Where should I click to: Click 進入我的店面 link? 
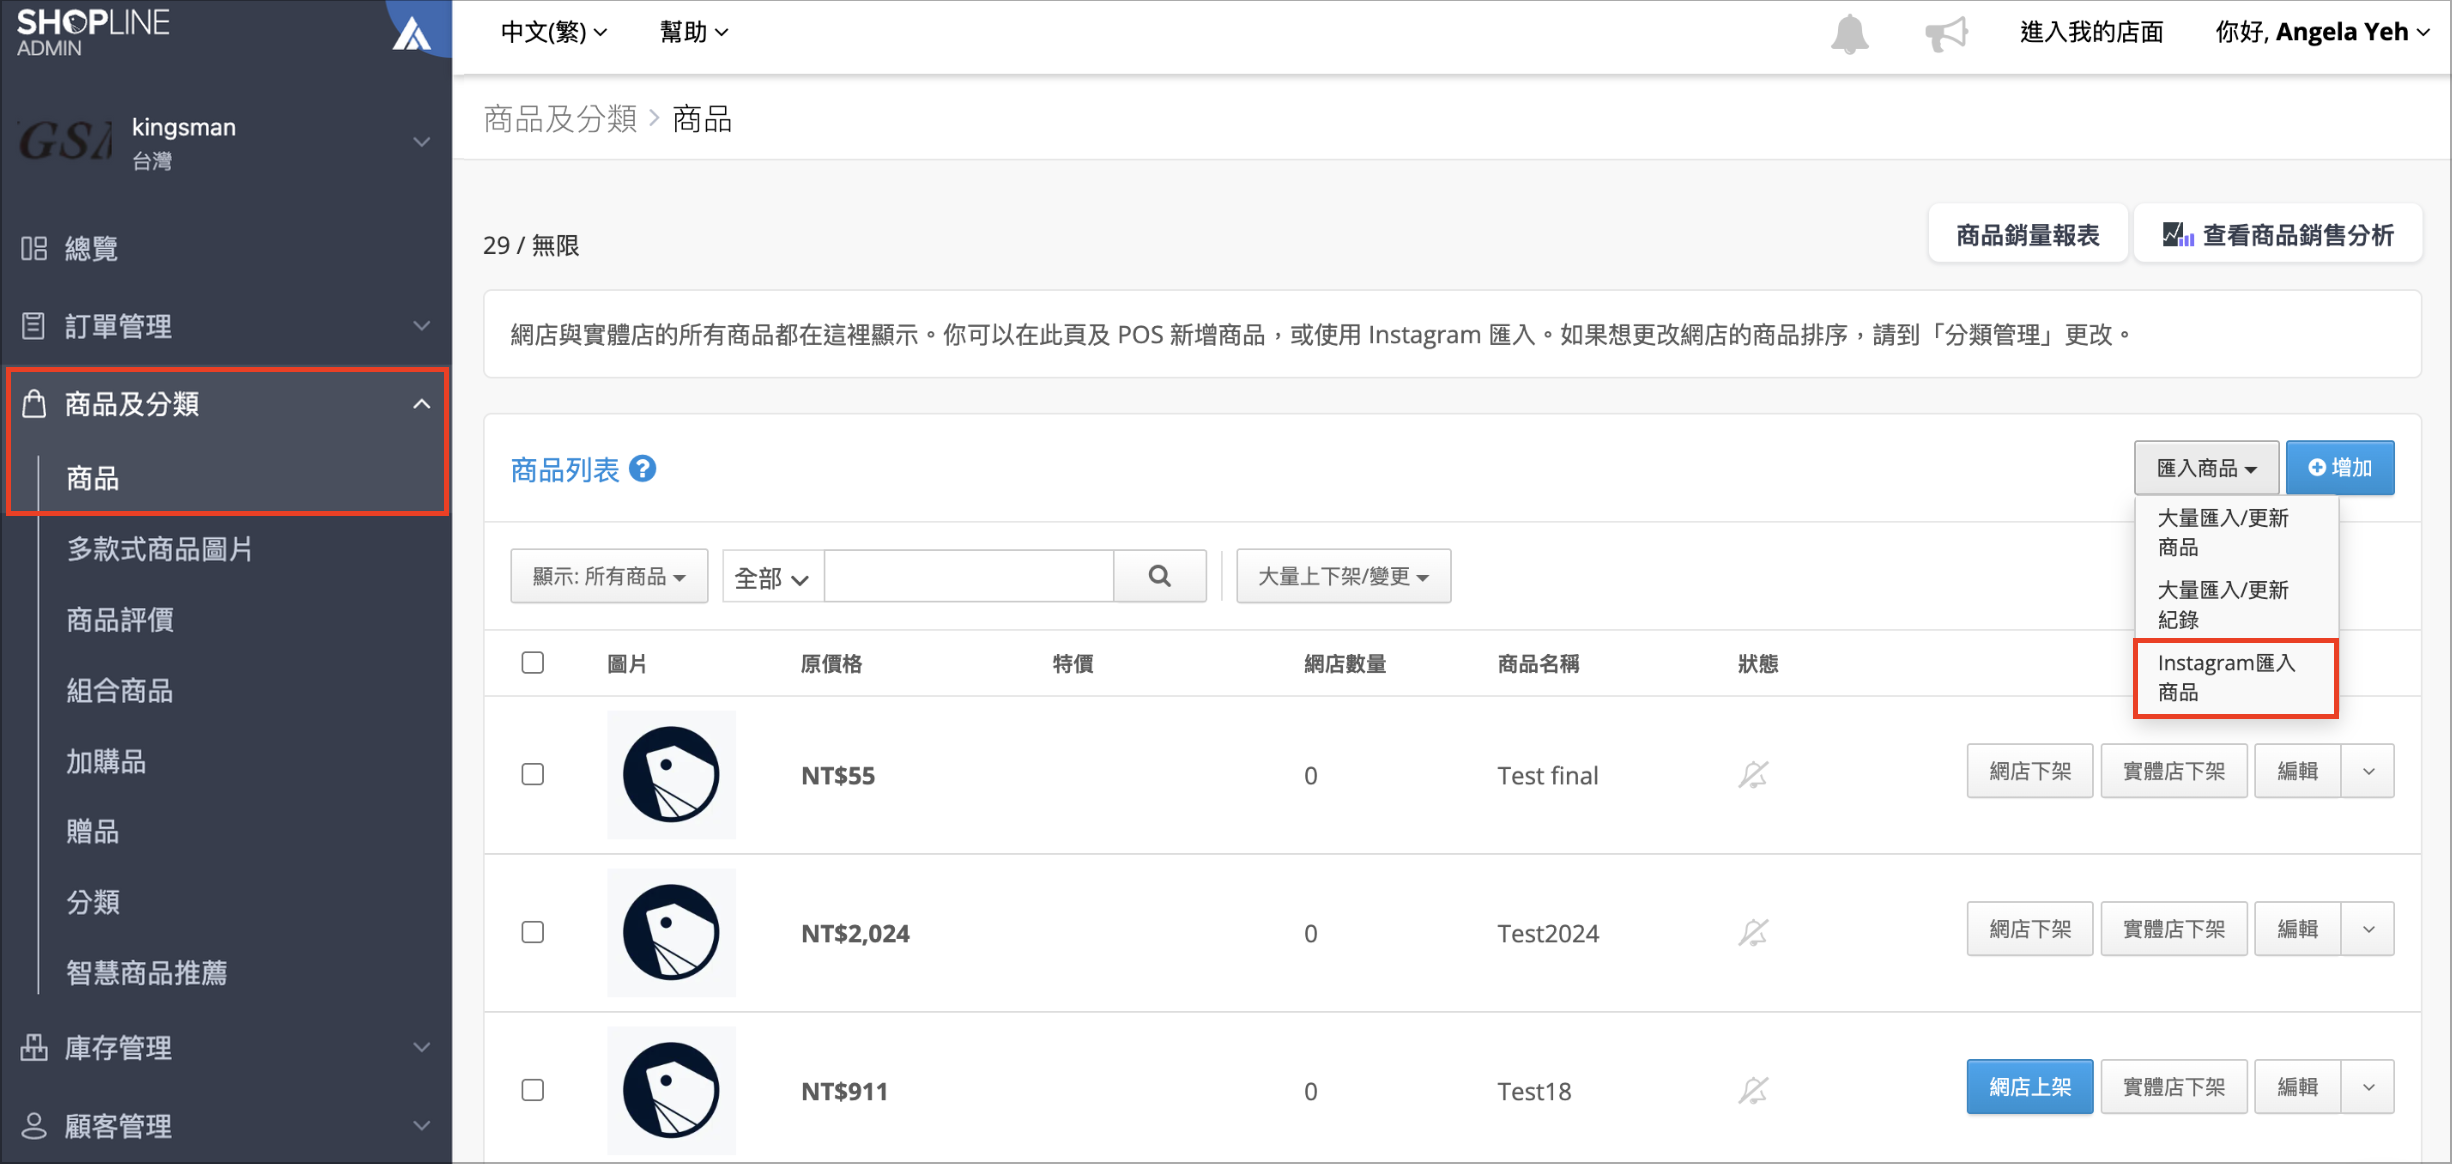2091,32
